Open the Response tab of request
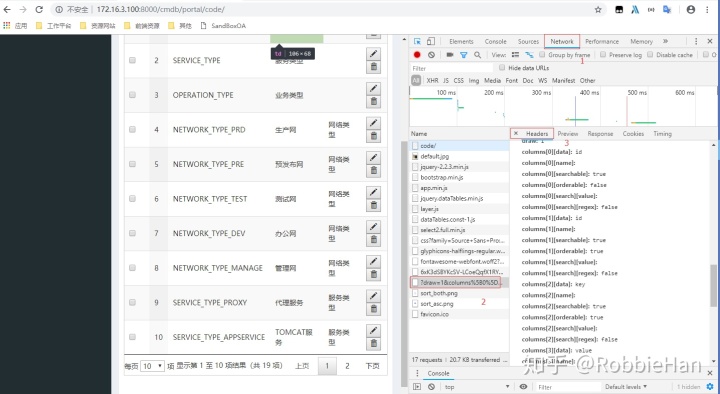 (600, 134)
